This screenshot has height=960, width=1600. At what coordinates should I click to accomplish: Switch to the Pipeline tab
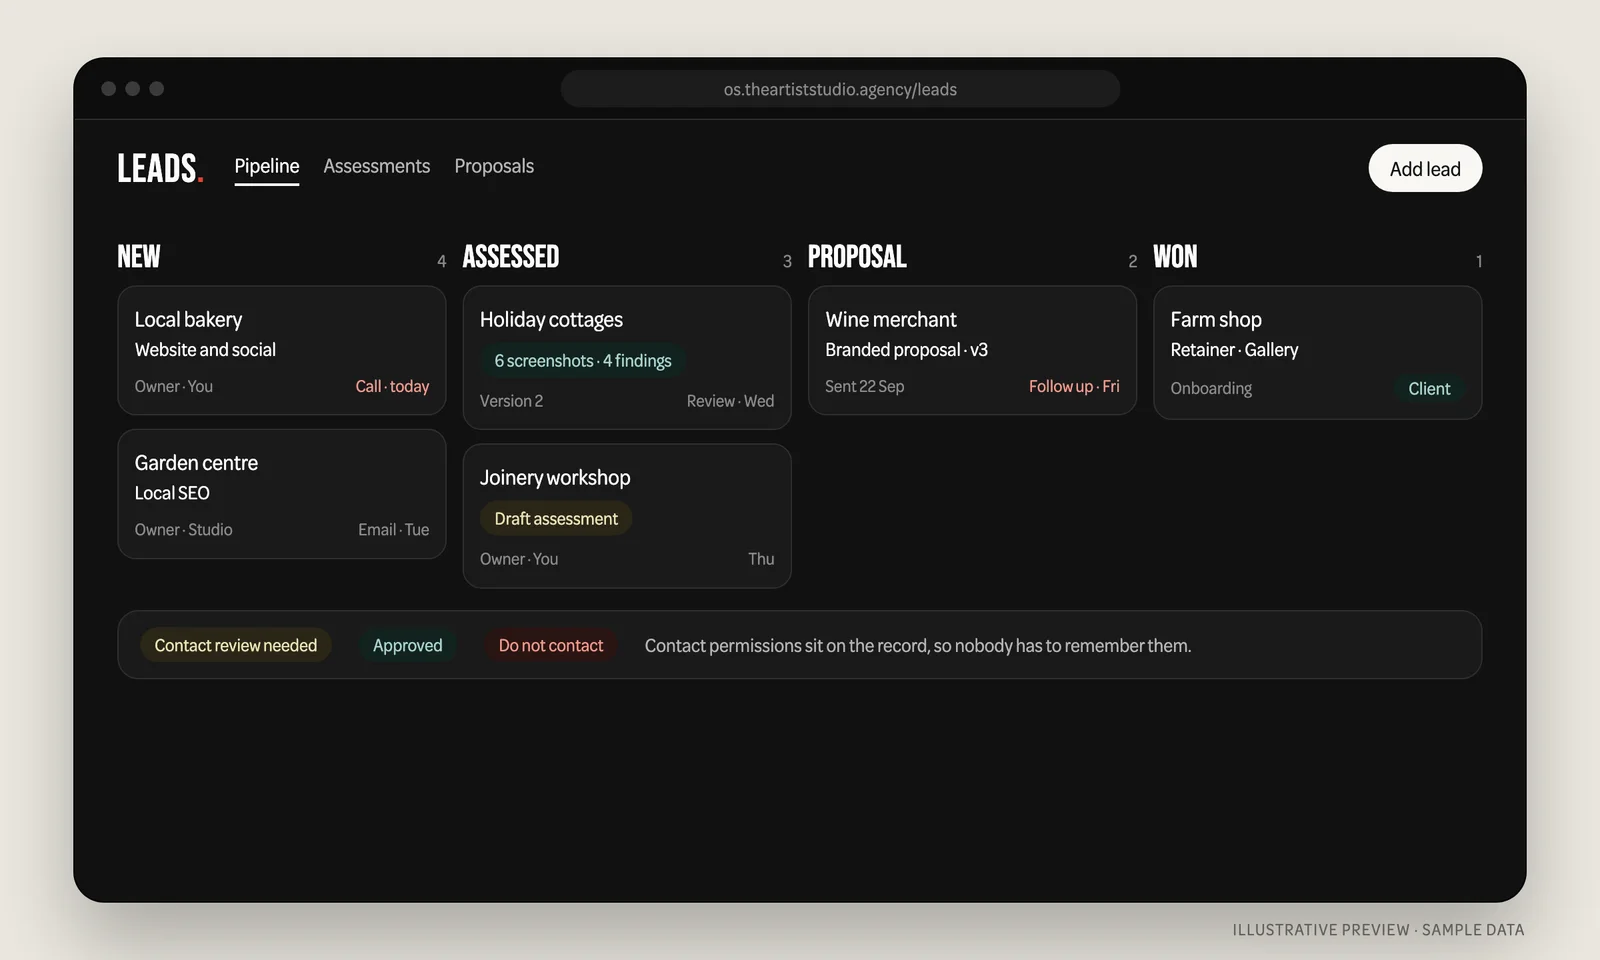[x=267, y=166]
